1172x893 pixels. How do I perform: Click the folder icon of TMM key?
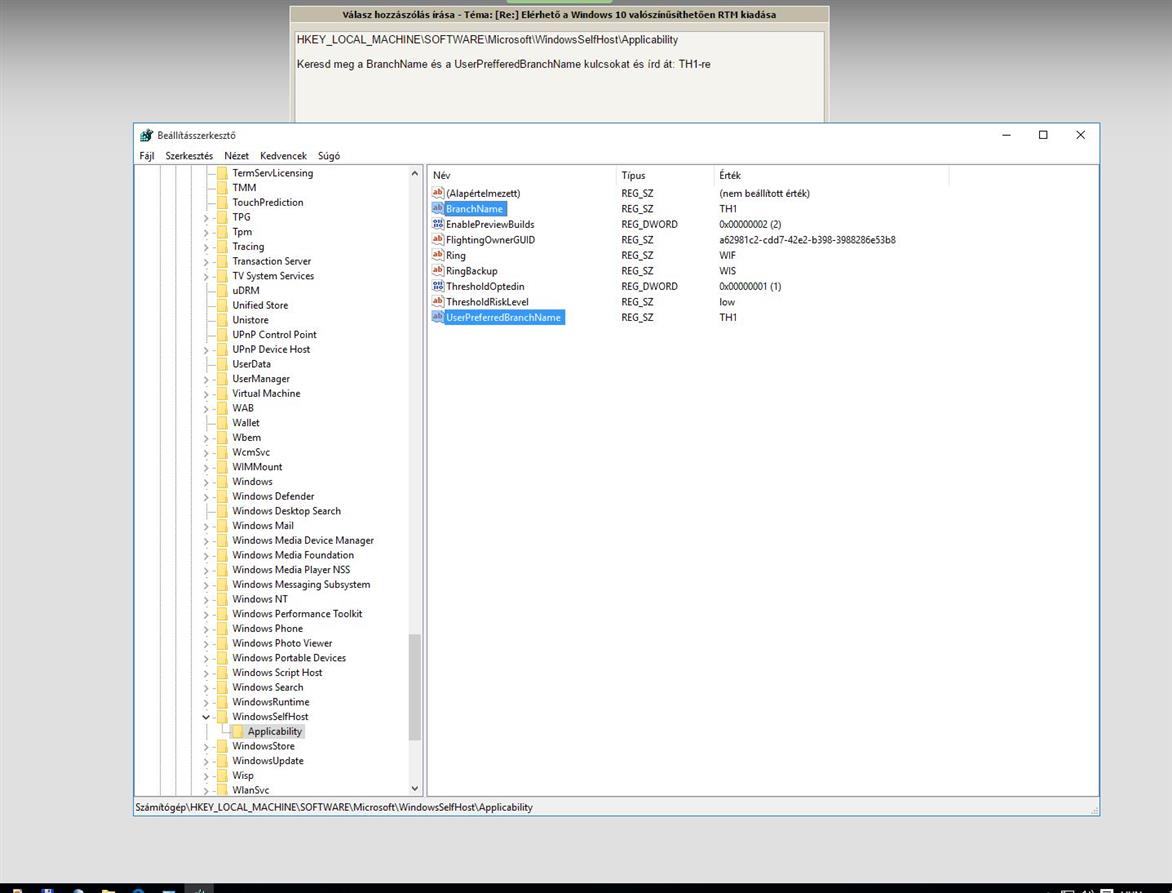click(x=222, y=188)
